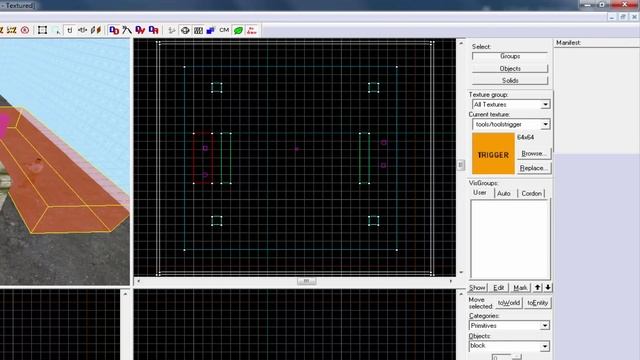Viewport: 640px width, 360px height.
Task: Click the toEntity button
Action: 538,303
